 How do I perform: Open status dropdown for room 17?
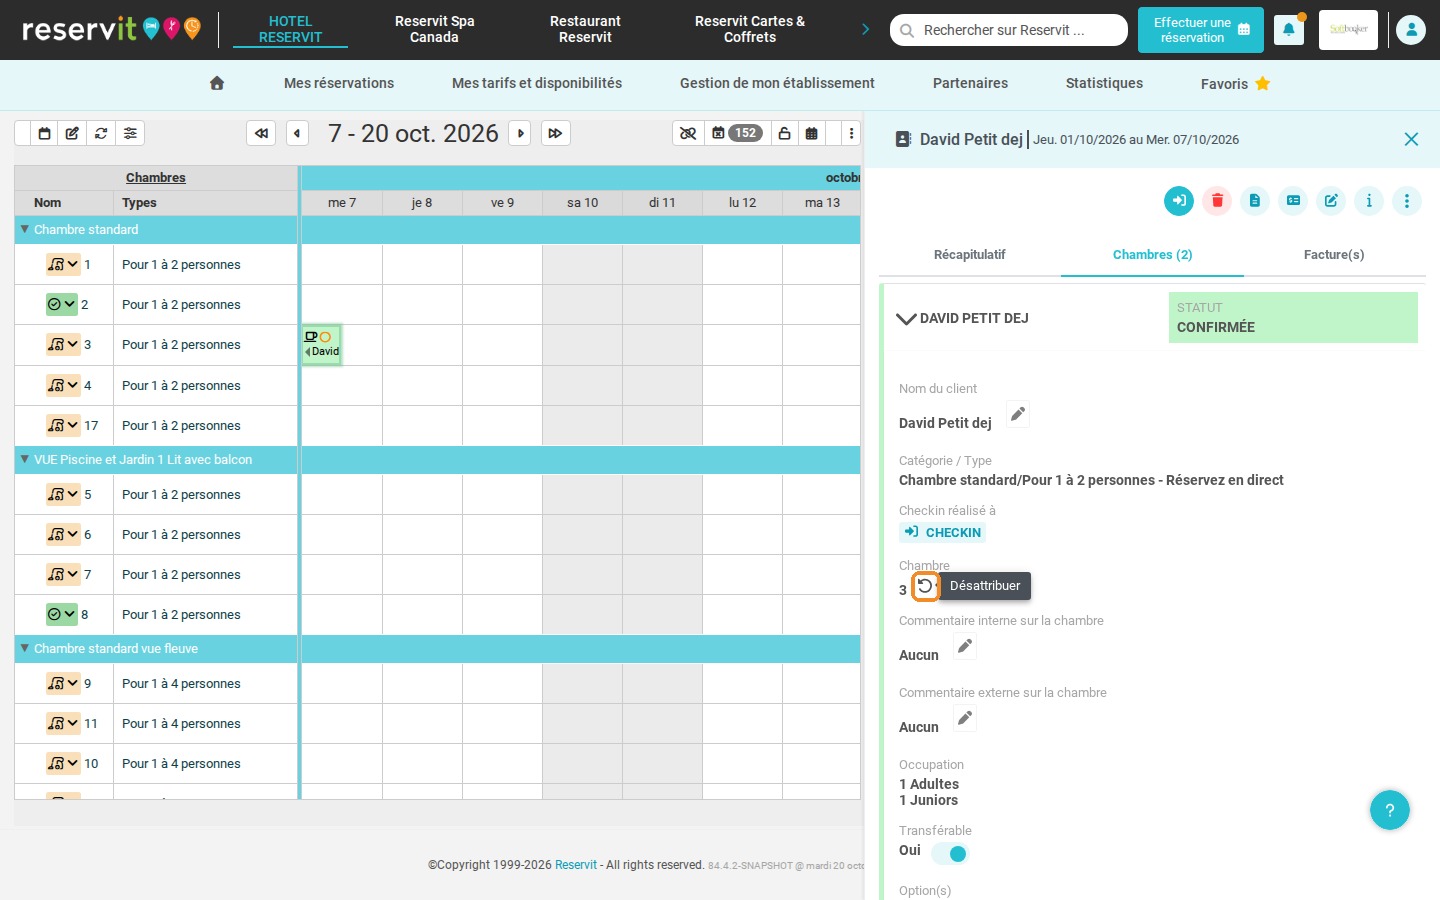(63, 426)
